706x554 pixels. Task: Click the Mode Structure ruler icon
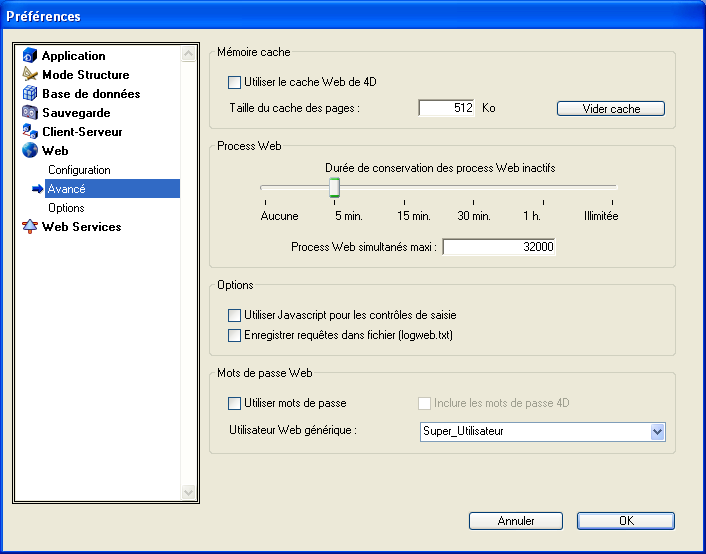pos(29,75)
